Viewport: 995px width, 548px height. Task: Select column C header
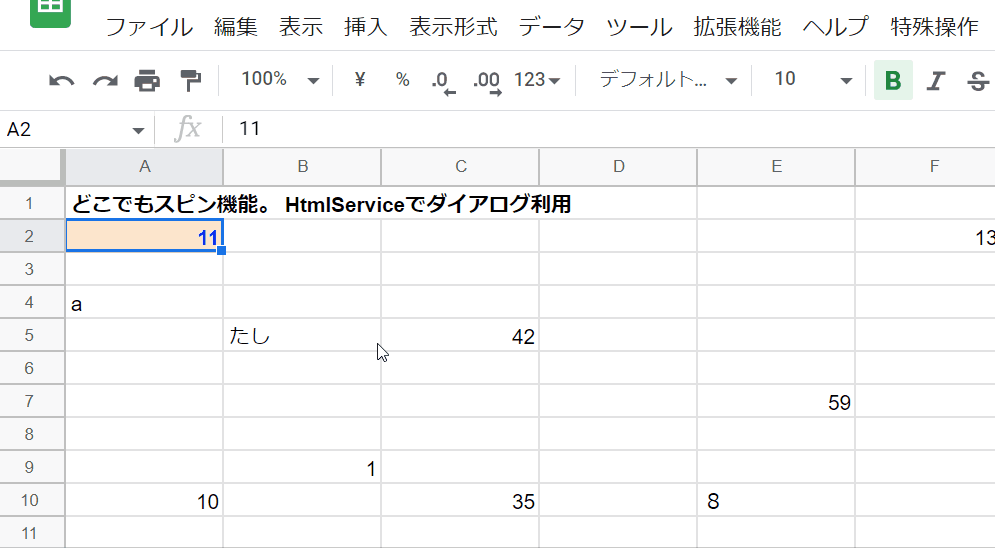(x=461, y=166)
